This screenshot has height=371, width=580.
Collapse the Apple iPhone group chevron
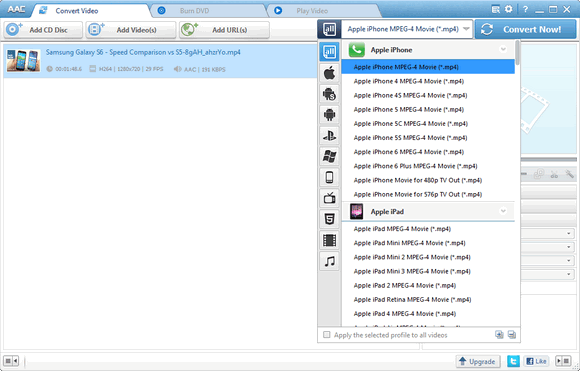(503, 49)
